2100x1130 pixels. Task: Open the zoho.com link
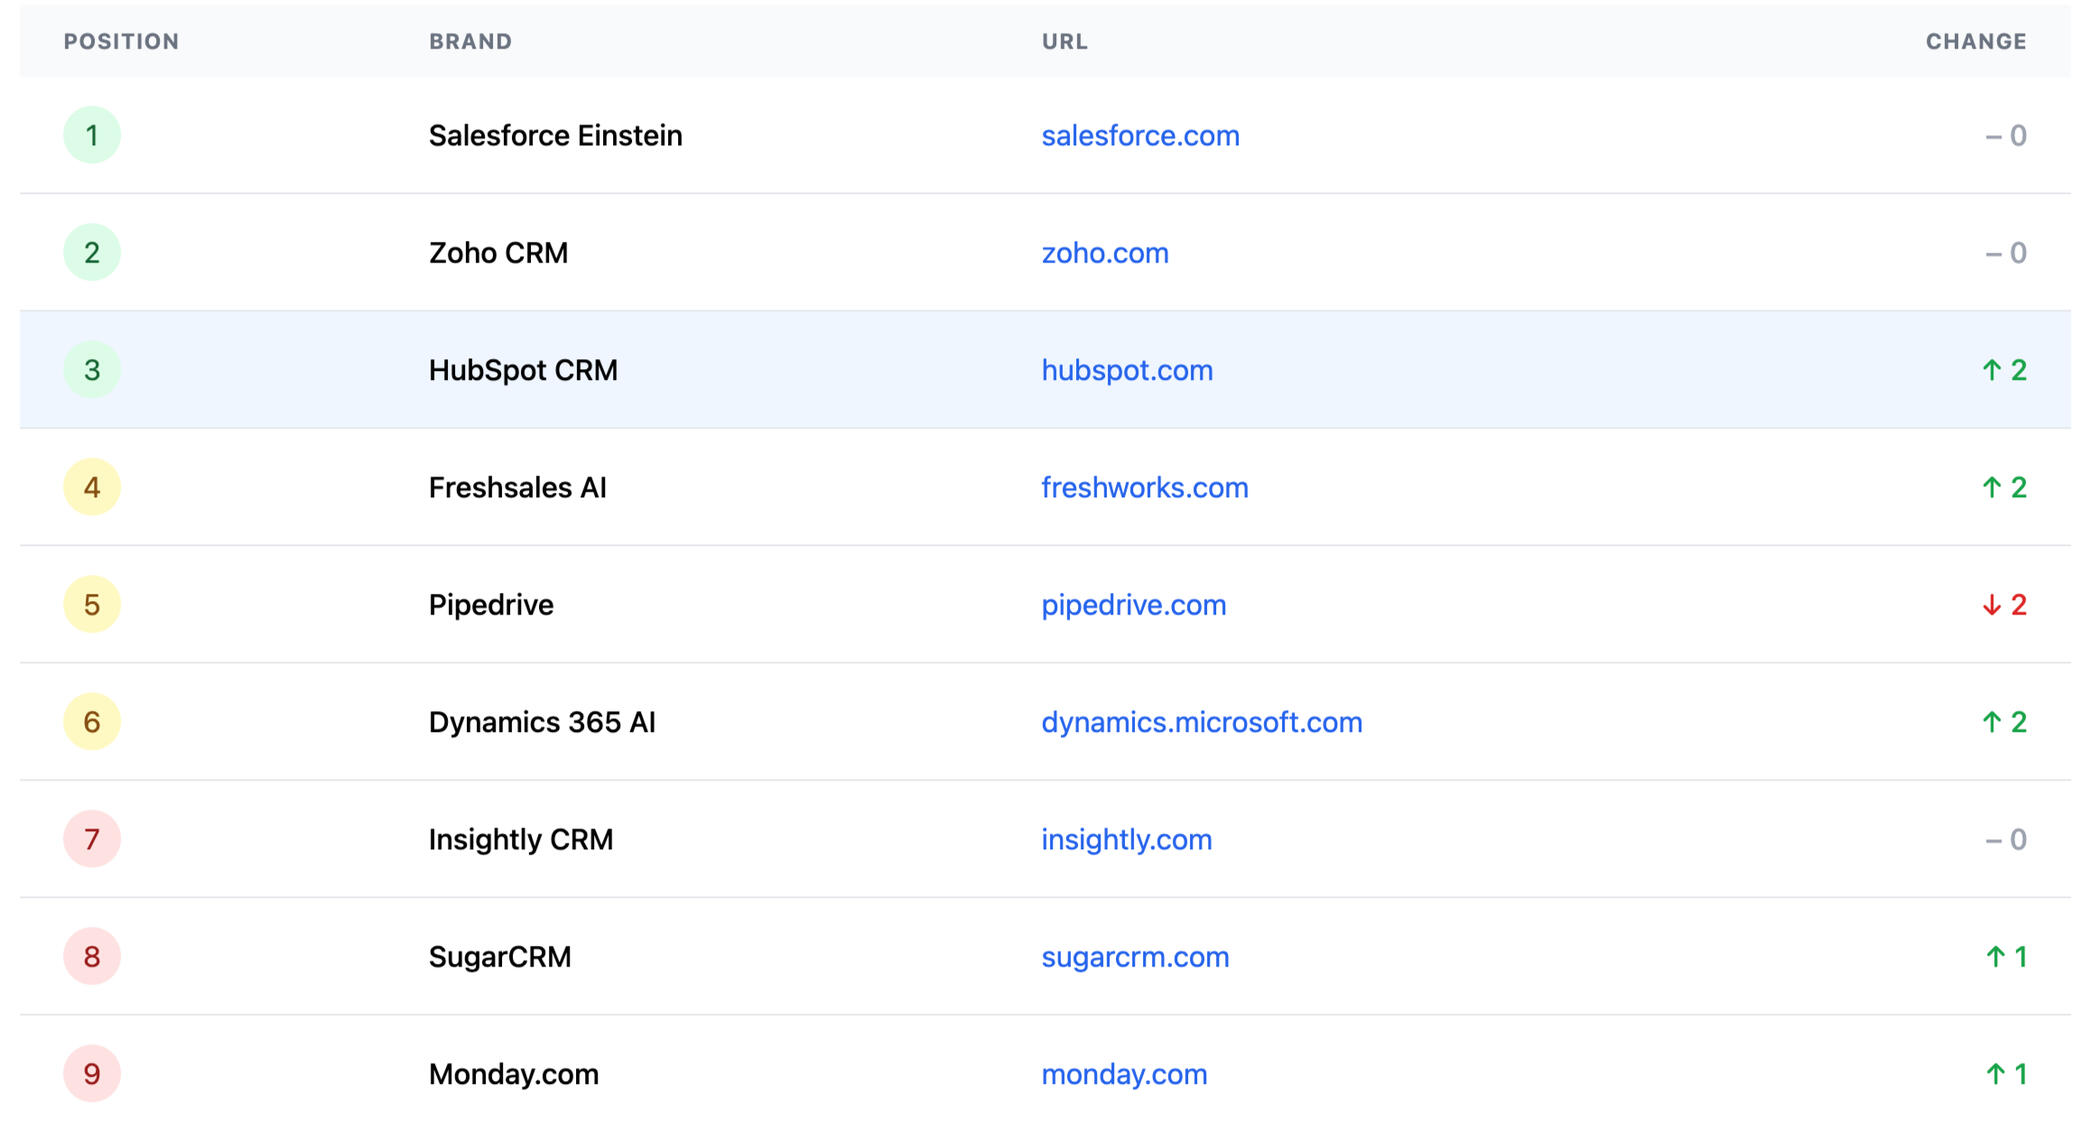(1105, 252)
